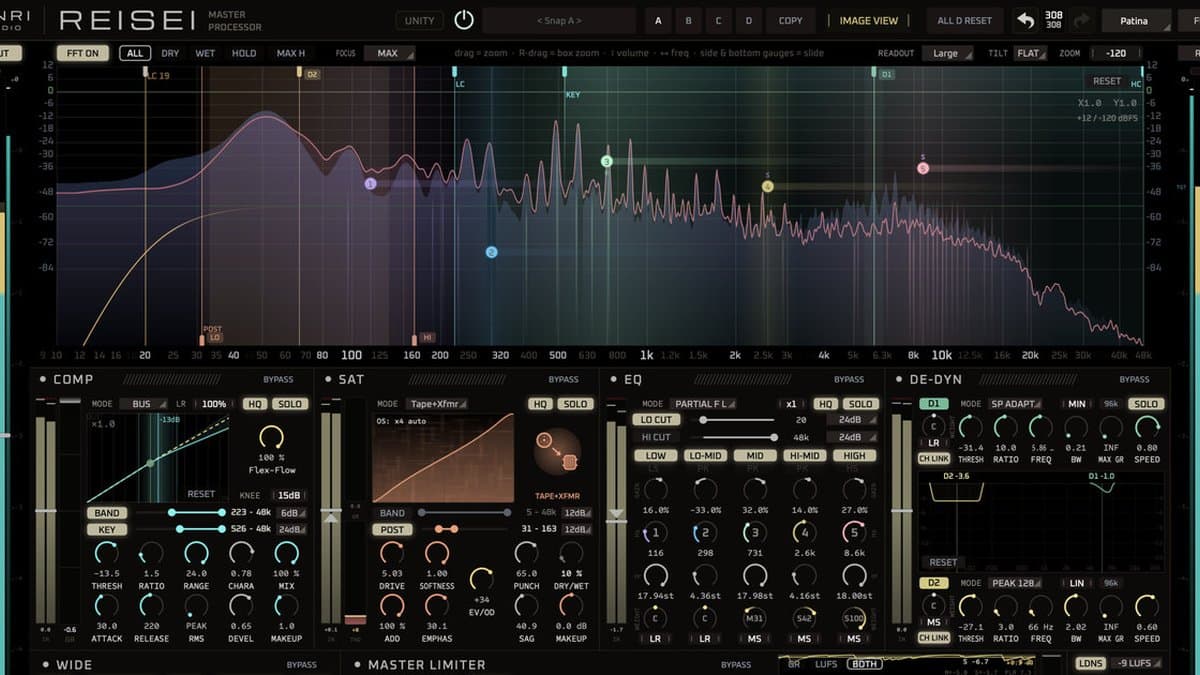Image resolution: width=1200 pixels, height=675 pixels.
Task: Toggle D1 CH LINK in DE-DYN
Action: click(933, 459)
